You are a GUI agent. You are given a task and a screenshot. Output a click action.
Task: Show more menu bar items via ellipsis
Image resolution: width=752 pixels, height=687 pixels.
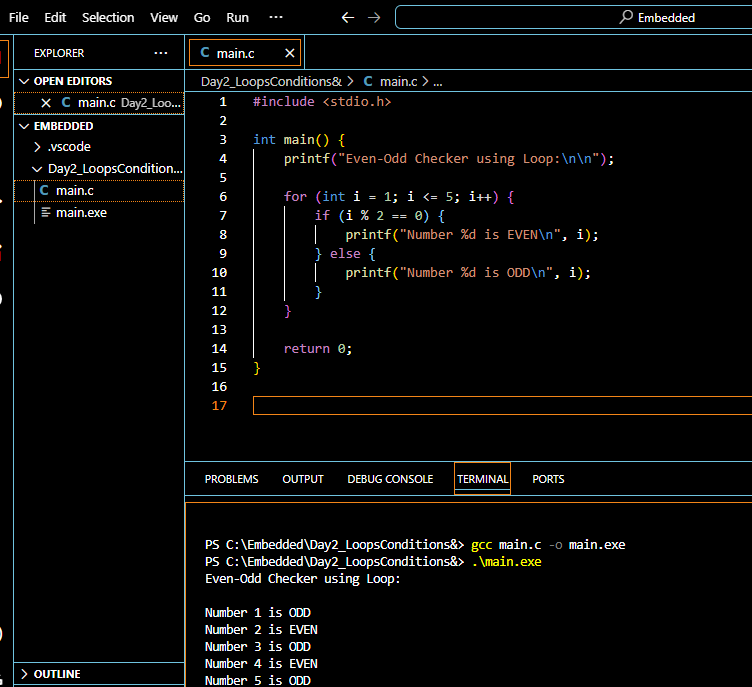[x=276, y=17]
